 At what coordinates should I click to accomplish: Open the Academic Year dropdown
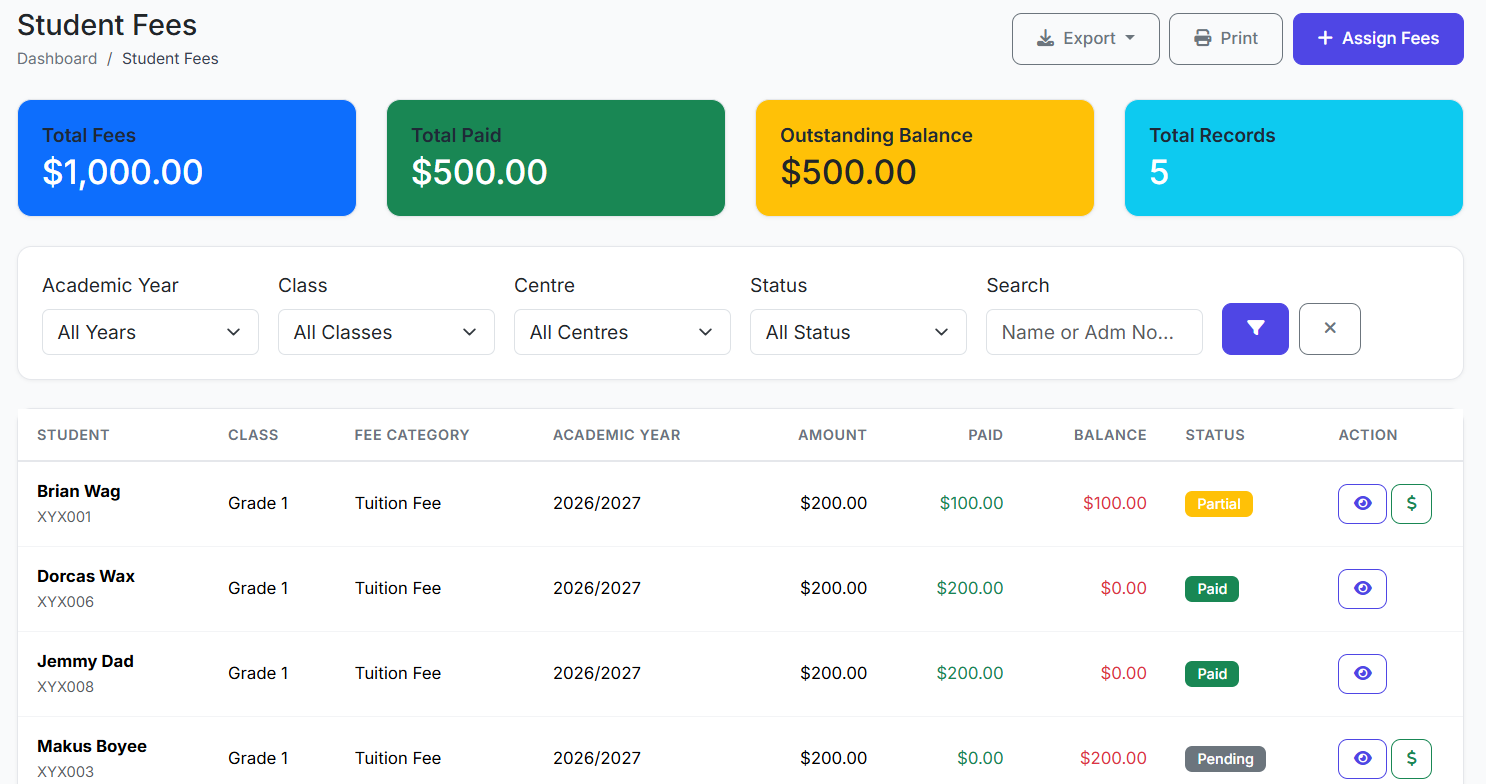tap(150, 332)
